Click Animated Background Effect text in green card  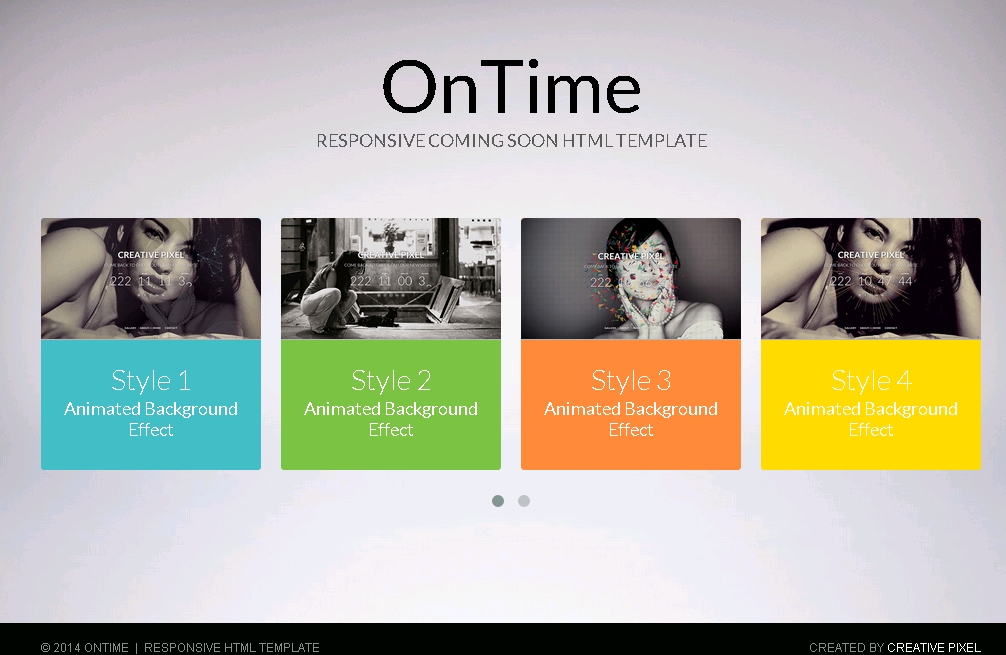(x=391, y=419)
